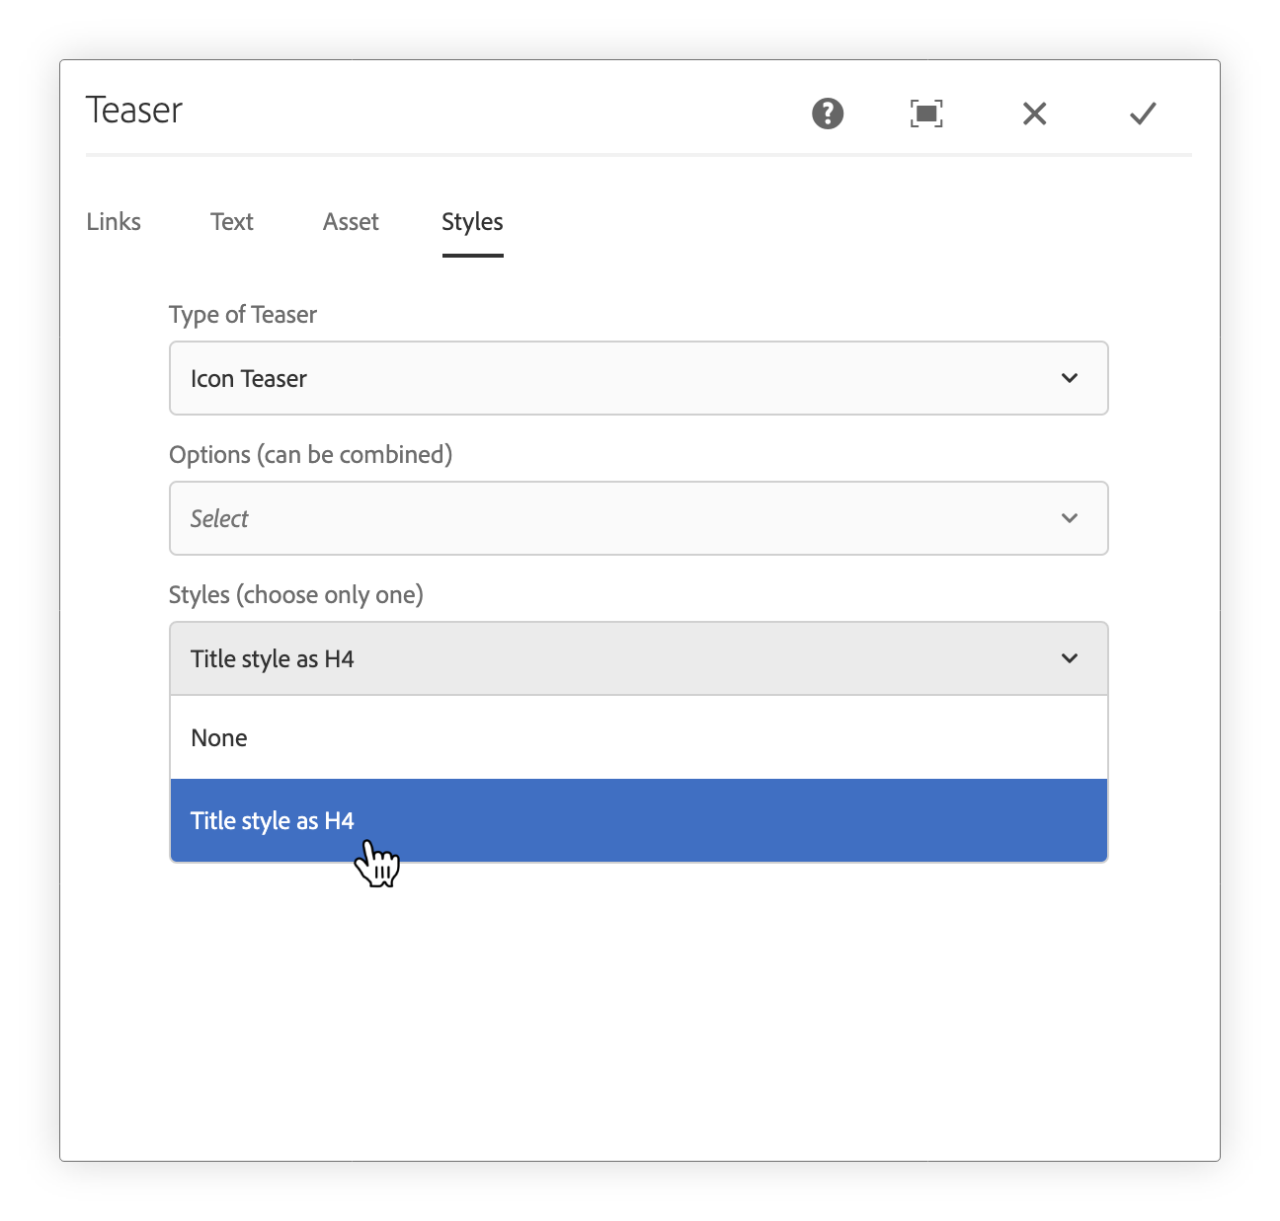Click the Teaser dialog title
This screenshot has height=1221, width=1280.
(133, 110)
